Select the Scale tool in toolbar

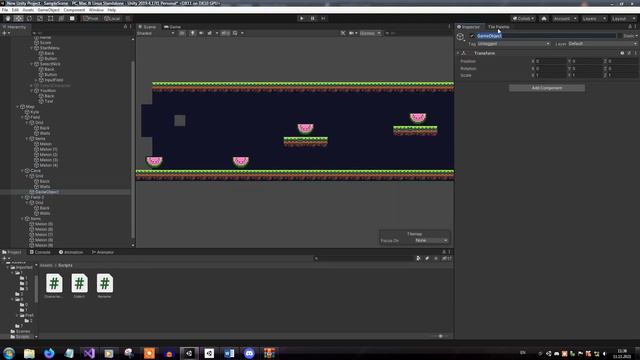pyautogui.click(x=40, y=18)
